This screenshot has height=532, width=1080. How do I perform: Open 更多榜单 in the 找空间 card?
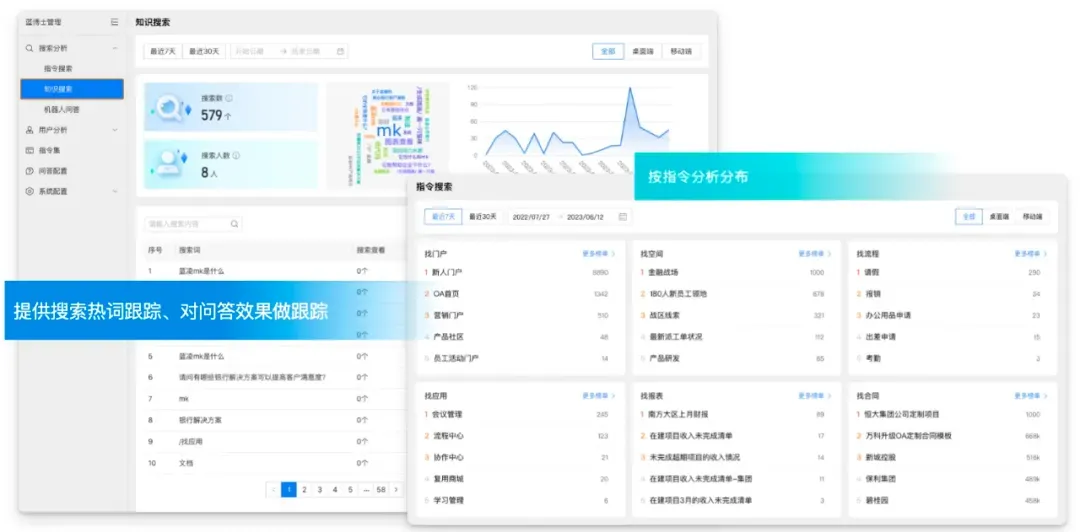pyautogui.click(x=814, y=254)
